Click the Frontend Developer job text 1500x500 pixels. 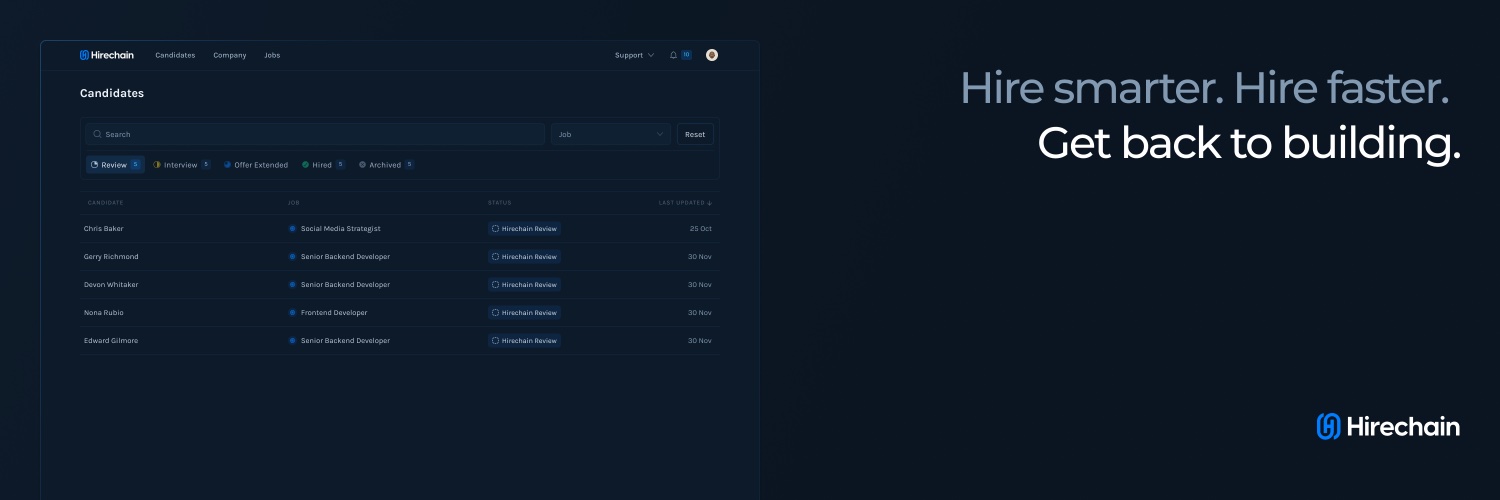334,313
